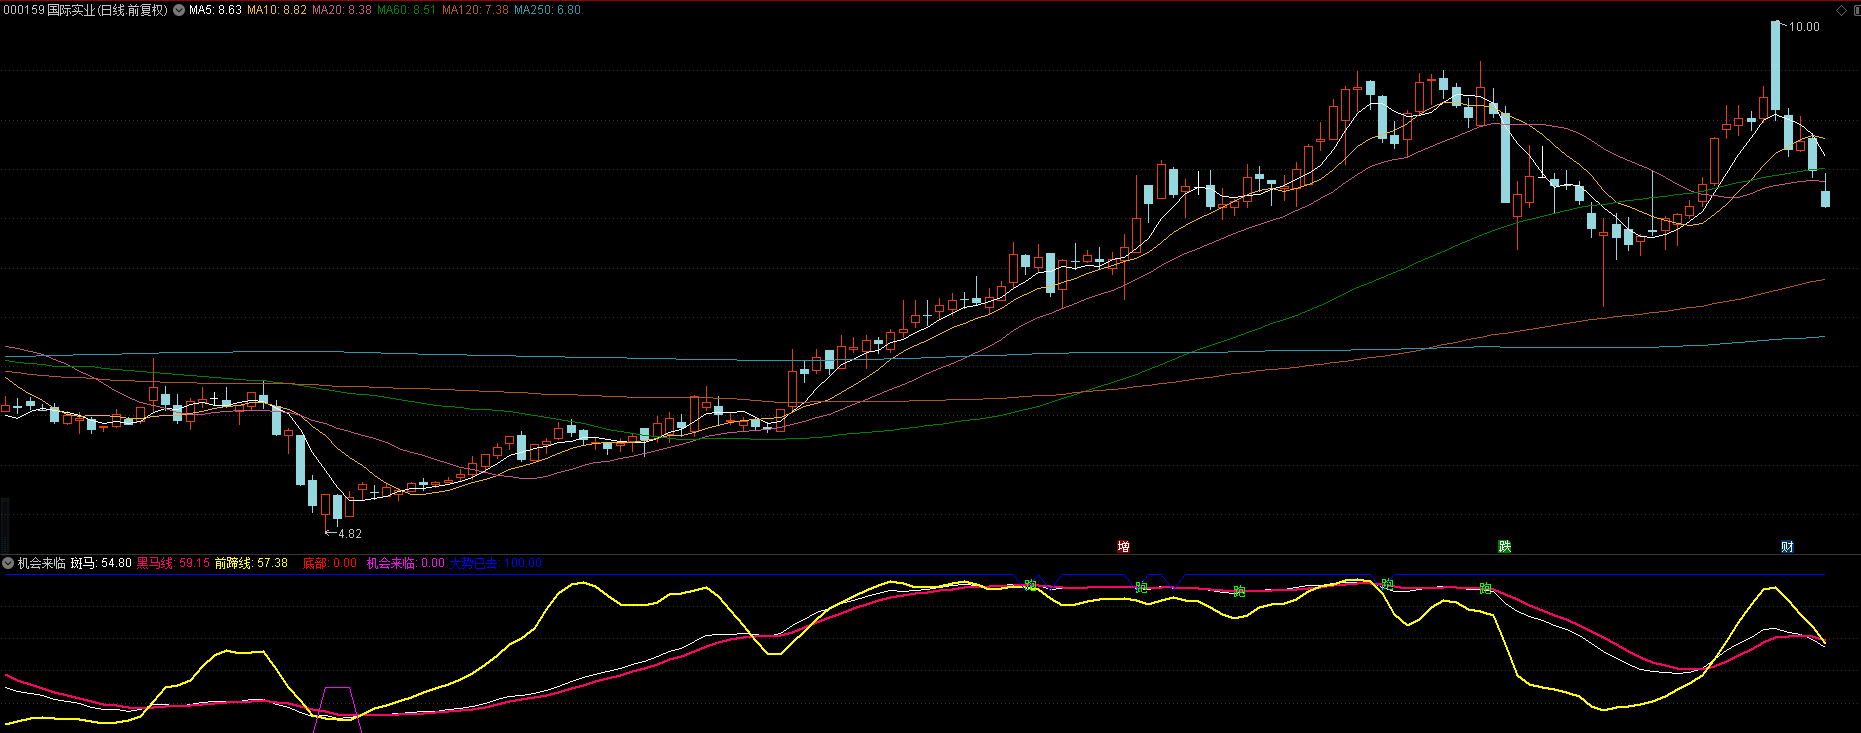Click the diamond icon at top right
1861x733 pixels.
[1842, 10]
